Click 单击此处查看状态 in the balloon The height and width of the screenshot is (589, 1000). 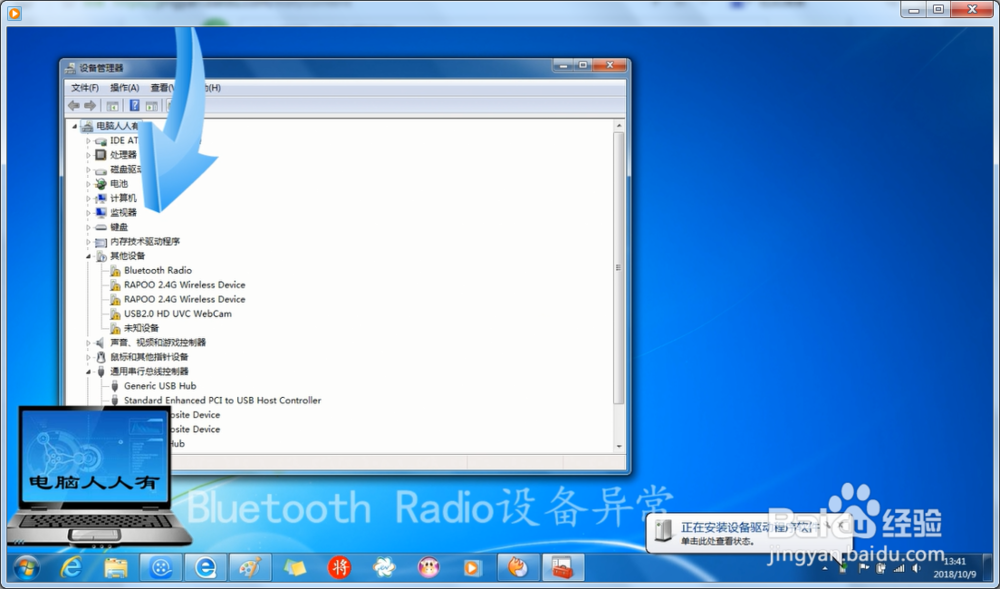click(717, 542)
